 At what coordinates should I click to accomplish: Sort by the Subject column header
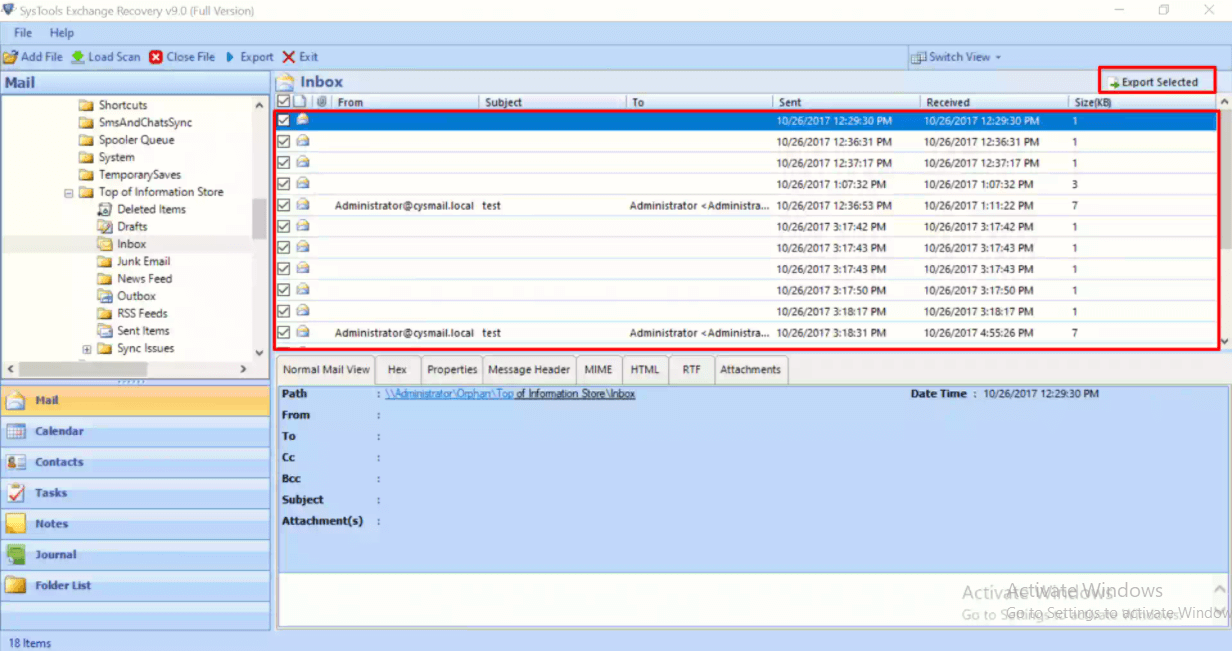[553, 102]
